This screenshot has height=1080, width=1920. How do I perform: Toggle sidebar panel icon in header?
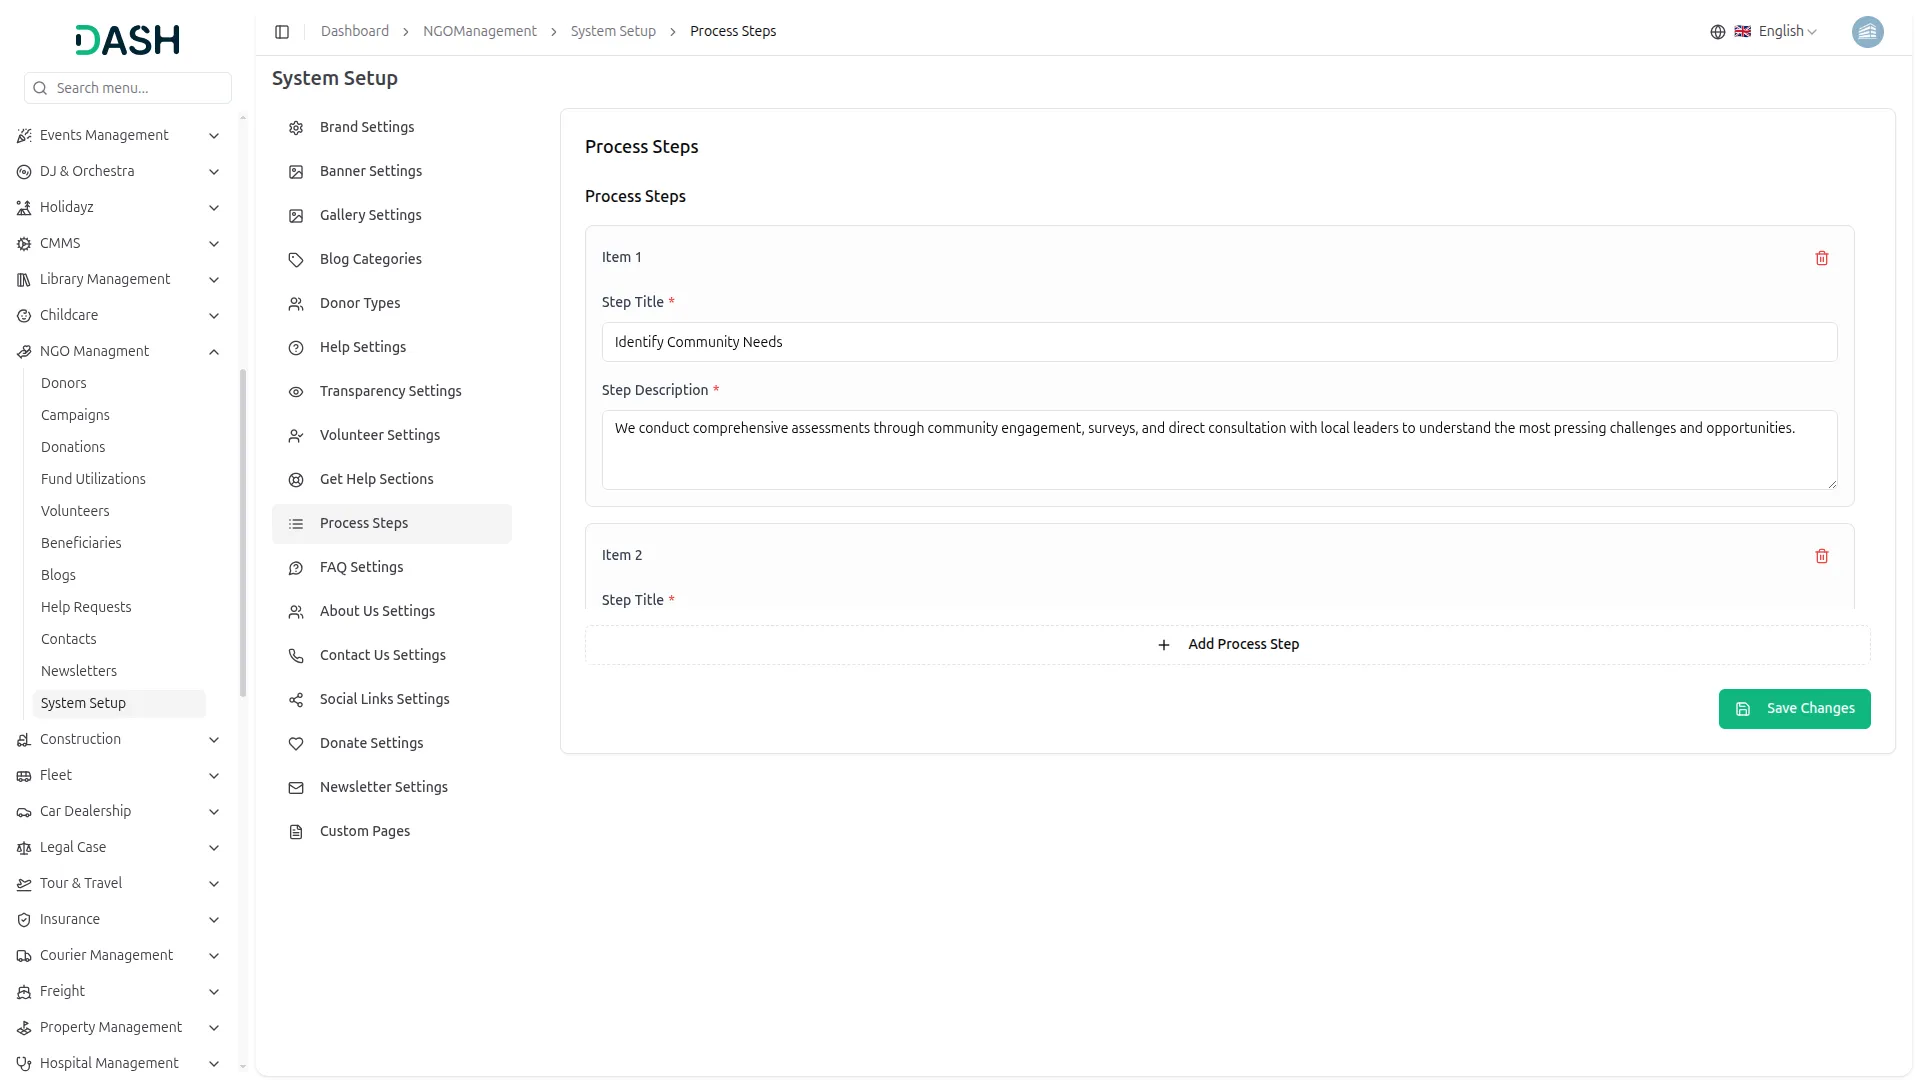282,32
